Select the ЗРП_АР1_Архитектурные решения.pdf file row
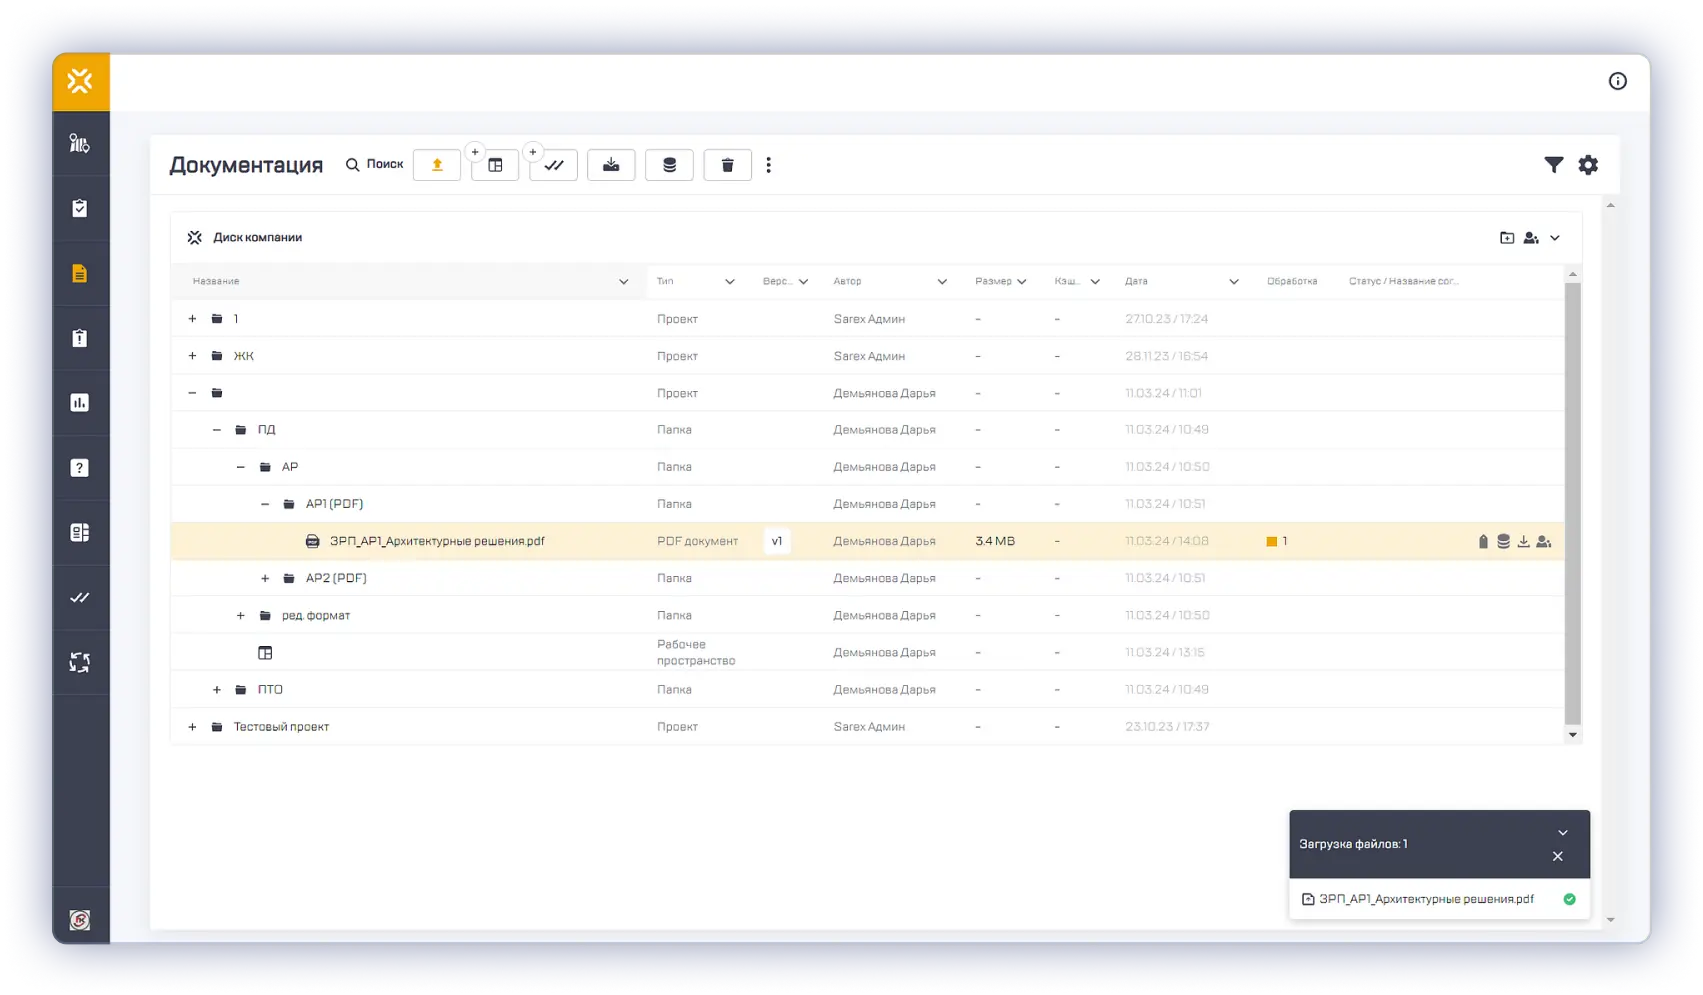This screenshot has height=995, width=1703. pos(437,541)
